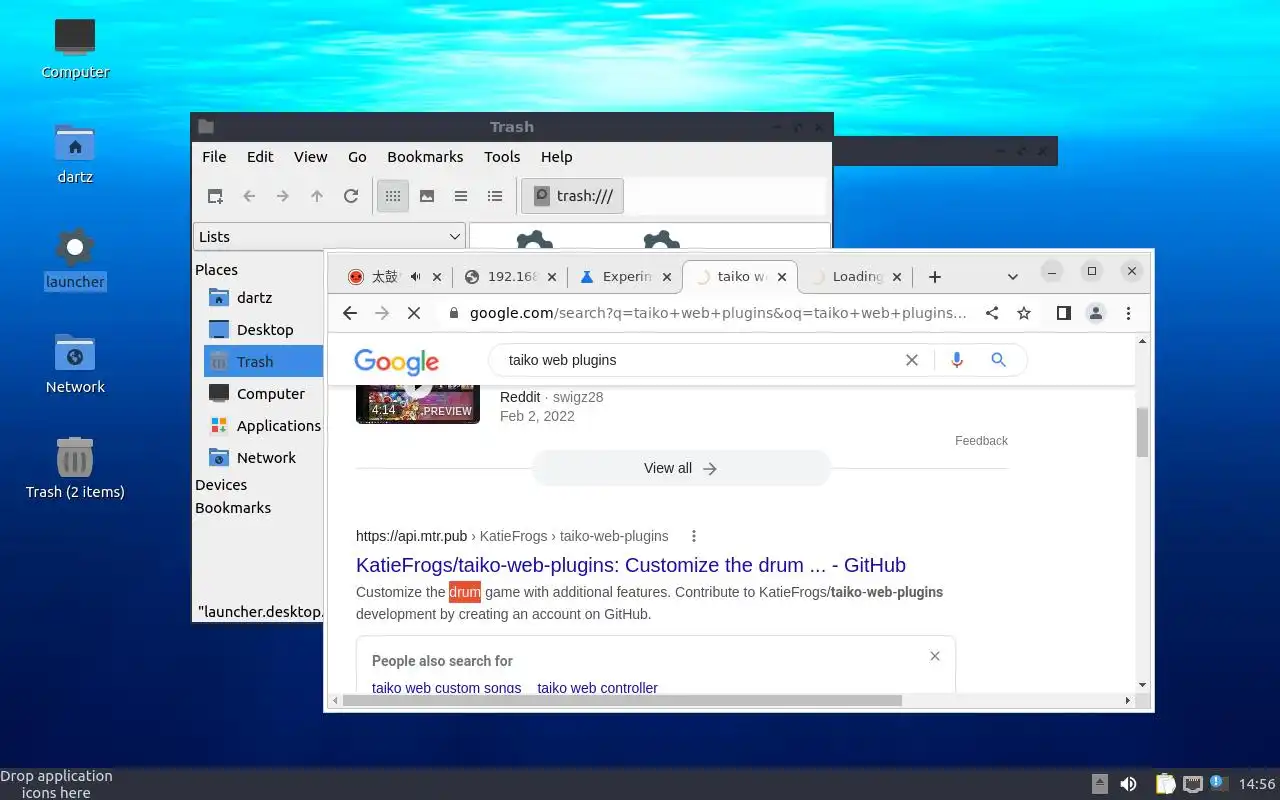Click the browser forward arrow

pyautogui.click(x=381, y=313)
